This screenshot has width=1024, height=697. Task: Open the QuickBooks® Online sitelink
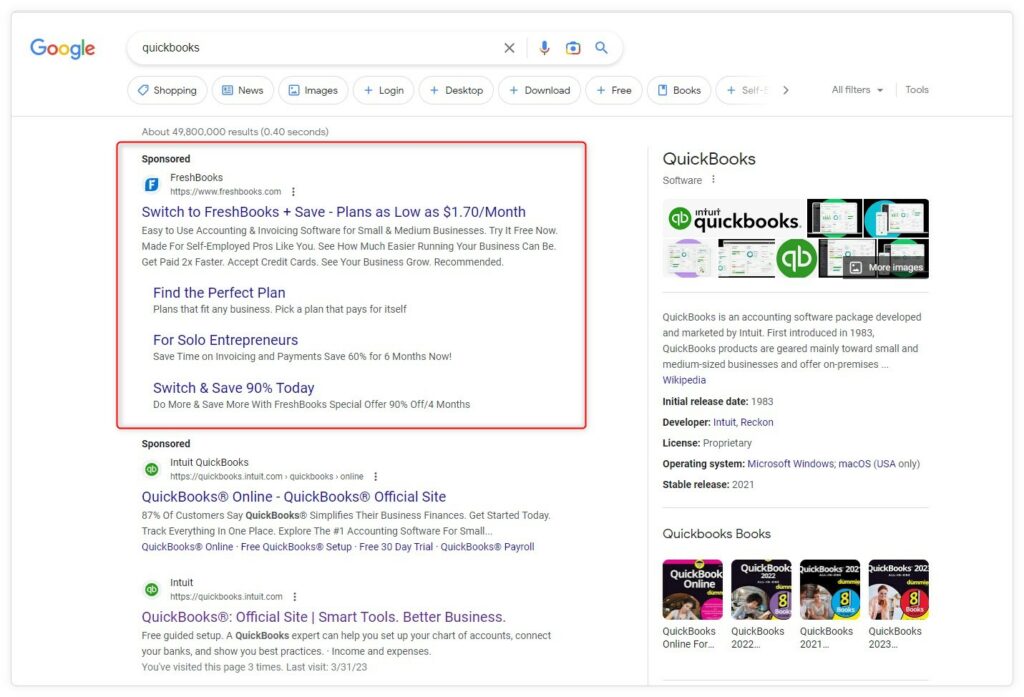pos(187,547)
